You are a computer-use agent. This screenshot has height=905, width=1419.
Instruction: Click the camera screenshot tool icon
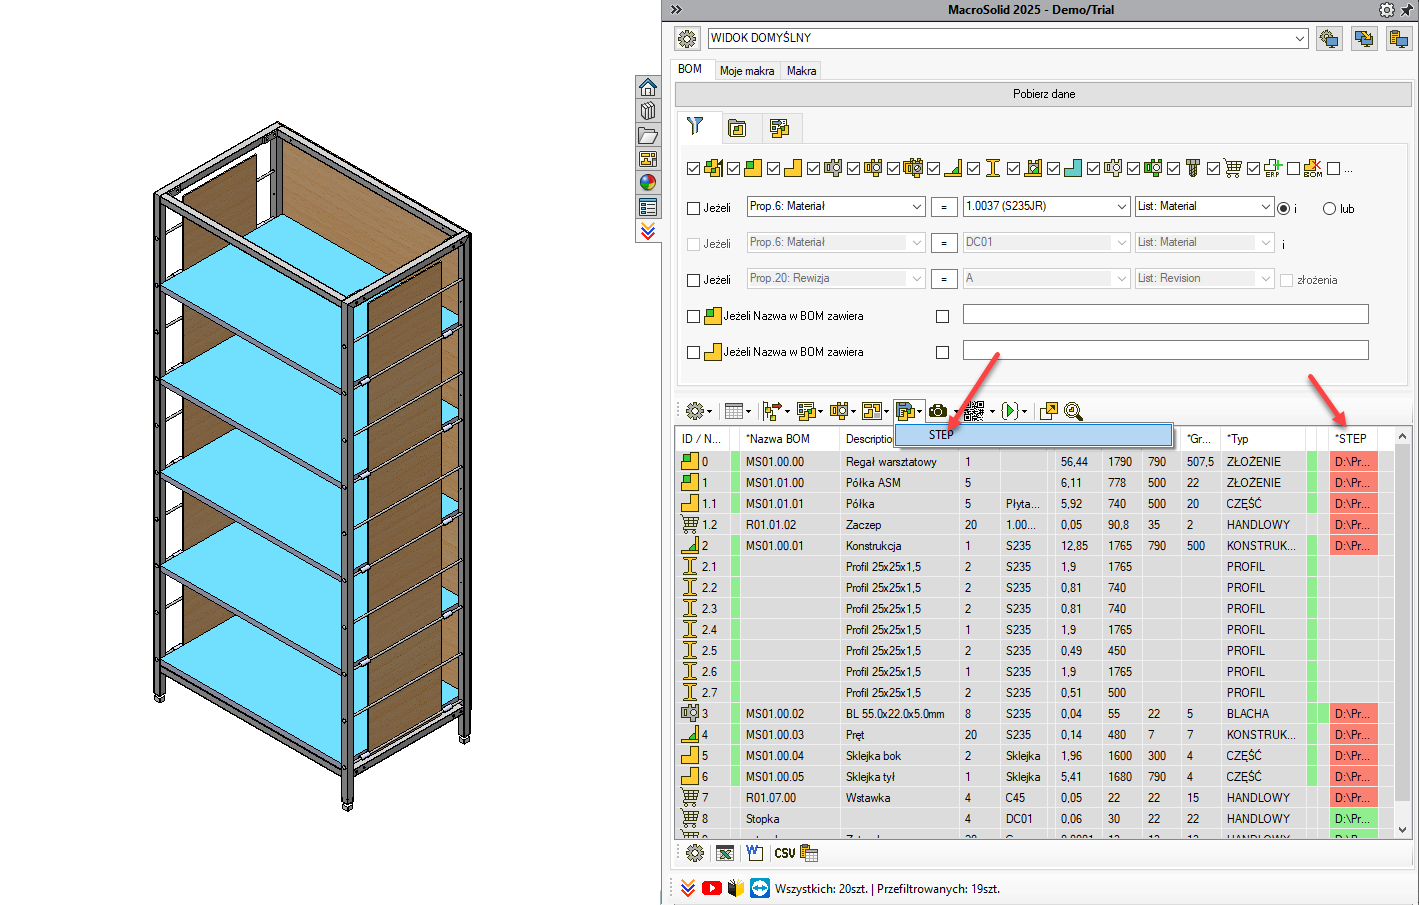click(938, 411)
